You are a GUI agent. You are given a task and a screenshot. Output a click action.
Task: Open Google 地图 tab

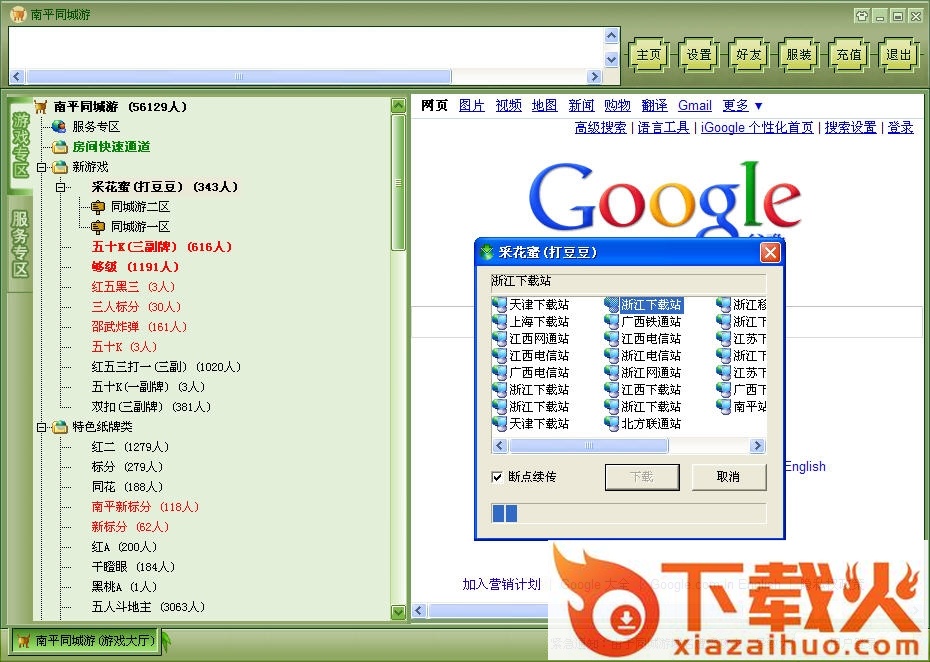pyautogui.click(x=544, y=106)
